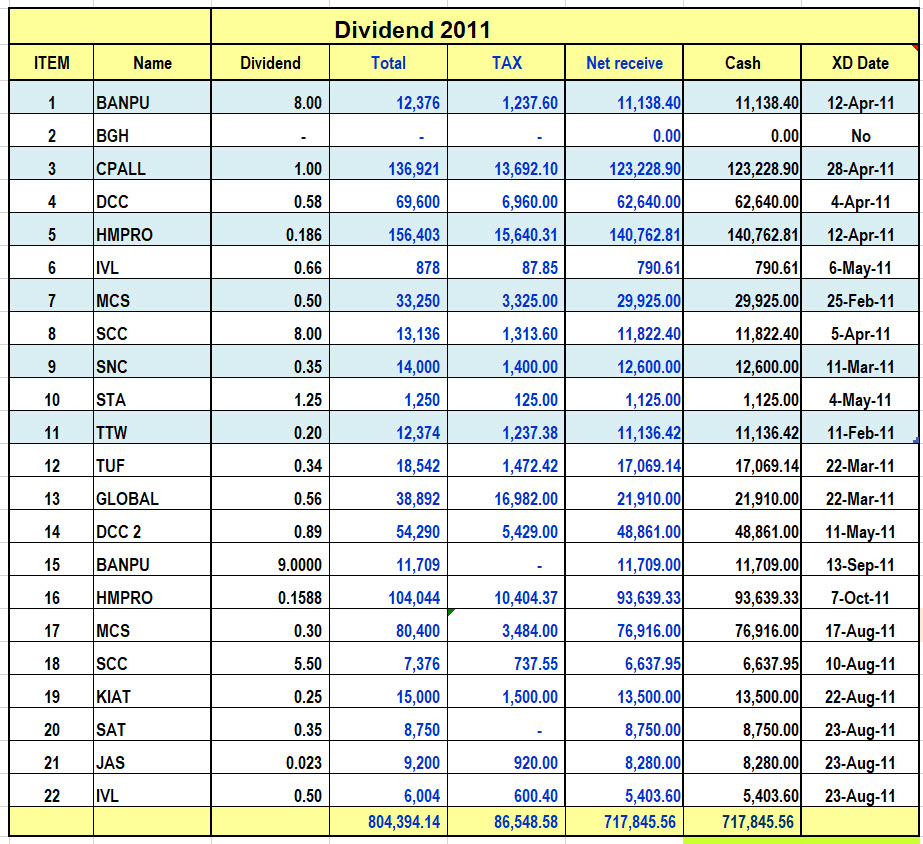Select XD Date cell 28-Apr-11
The width and height of the screenshot is (923, 844).
tap(860, 164)
